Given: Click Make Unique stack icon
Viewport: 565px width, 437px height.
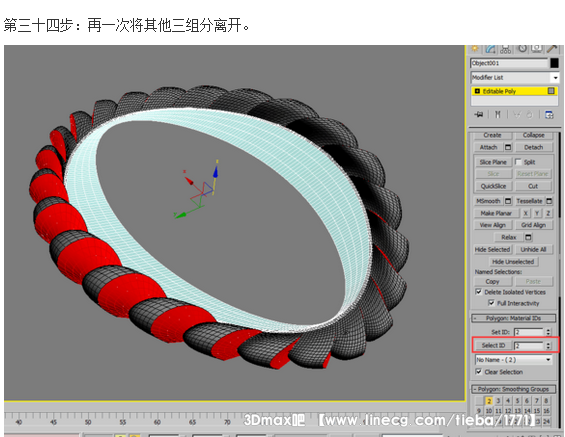Looking at the screenshot, I should pos(517,115).
